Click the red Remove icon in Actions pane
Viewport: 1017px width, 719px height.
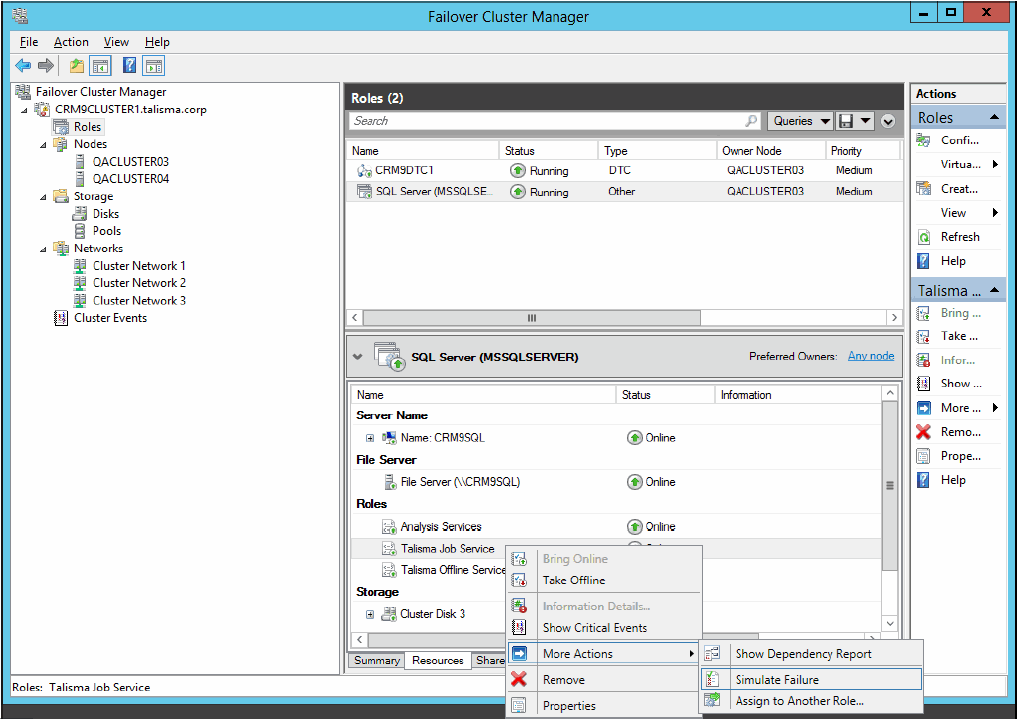tap(924, 432)
